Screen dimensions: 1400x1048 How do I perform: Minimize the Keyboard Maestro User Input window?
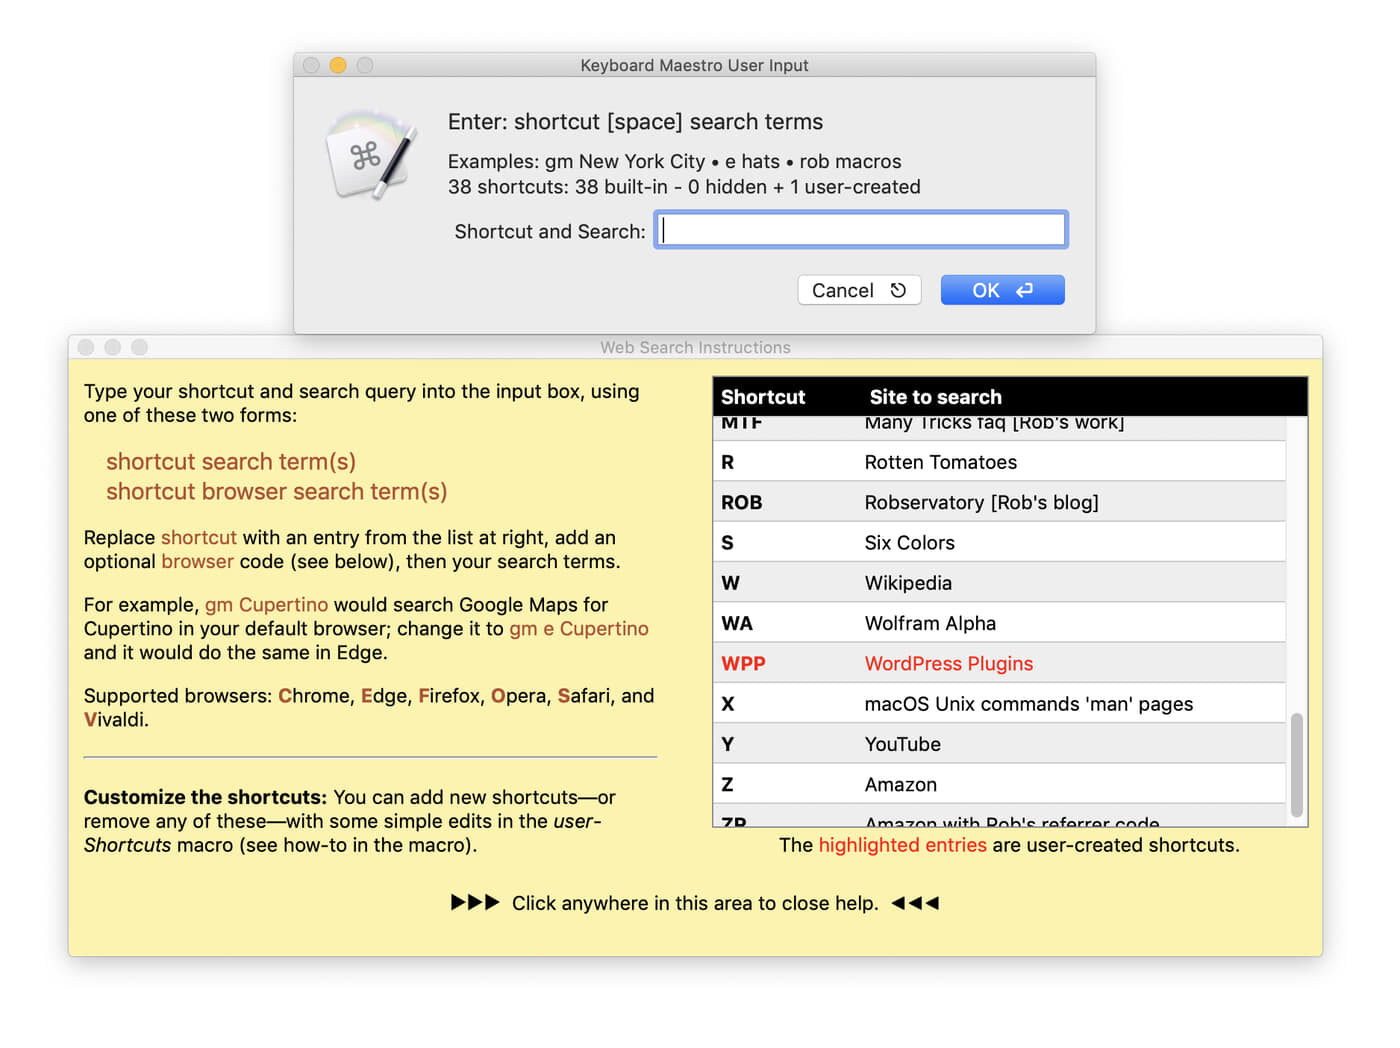[x=338, y=65]
